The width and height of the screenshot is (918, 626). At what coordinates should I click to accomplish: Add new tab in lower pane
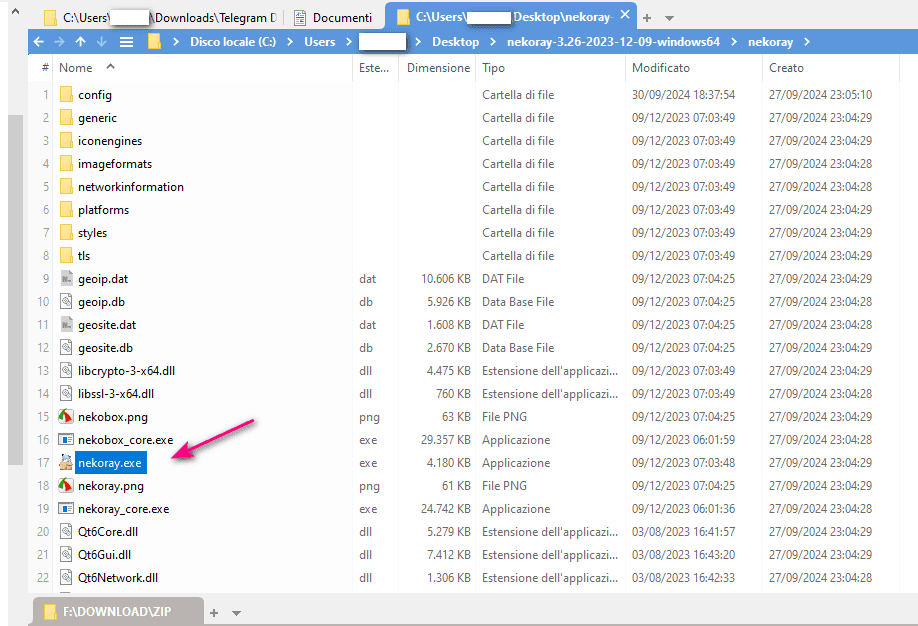[214, 613]
